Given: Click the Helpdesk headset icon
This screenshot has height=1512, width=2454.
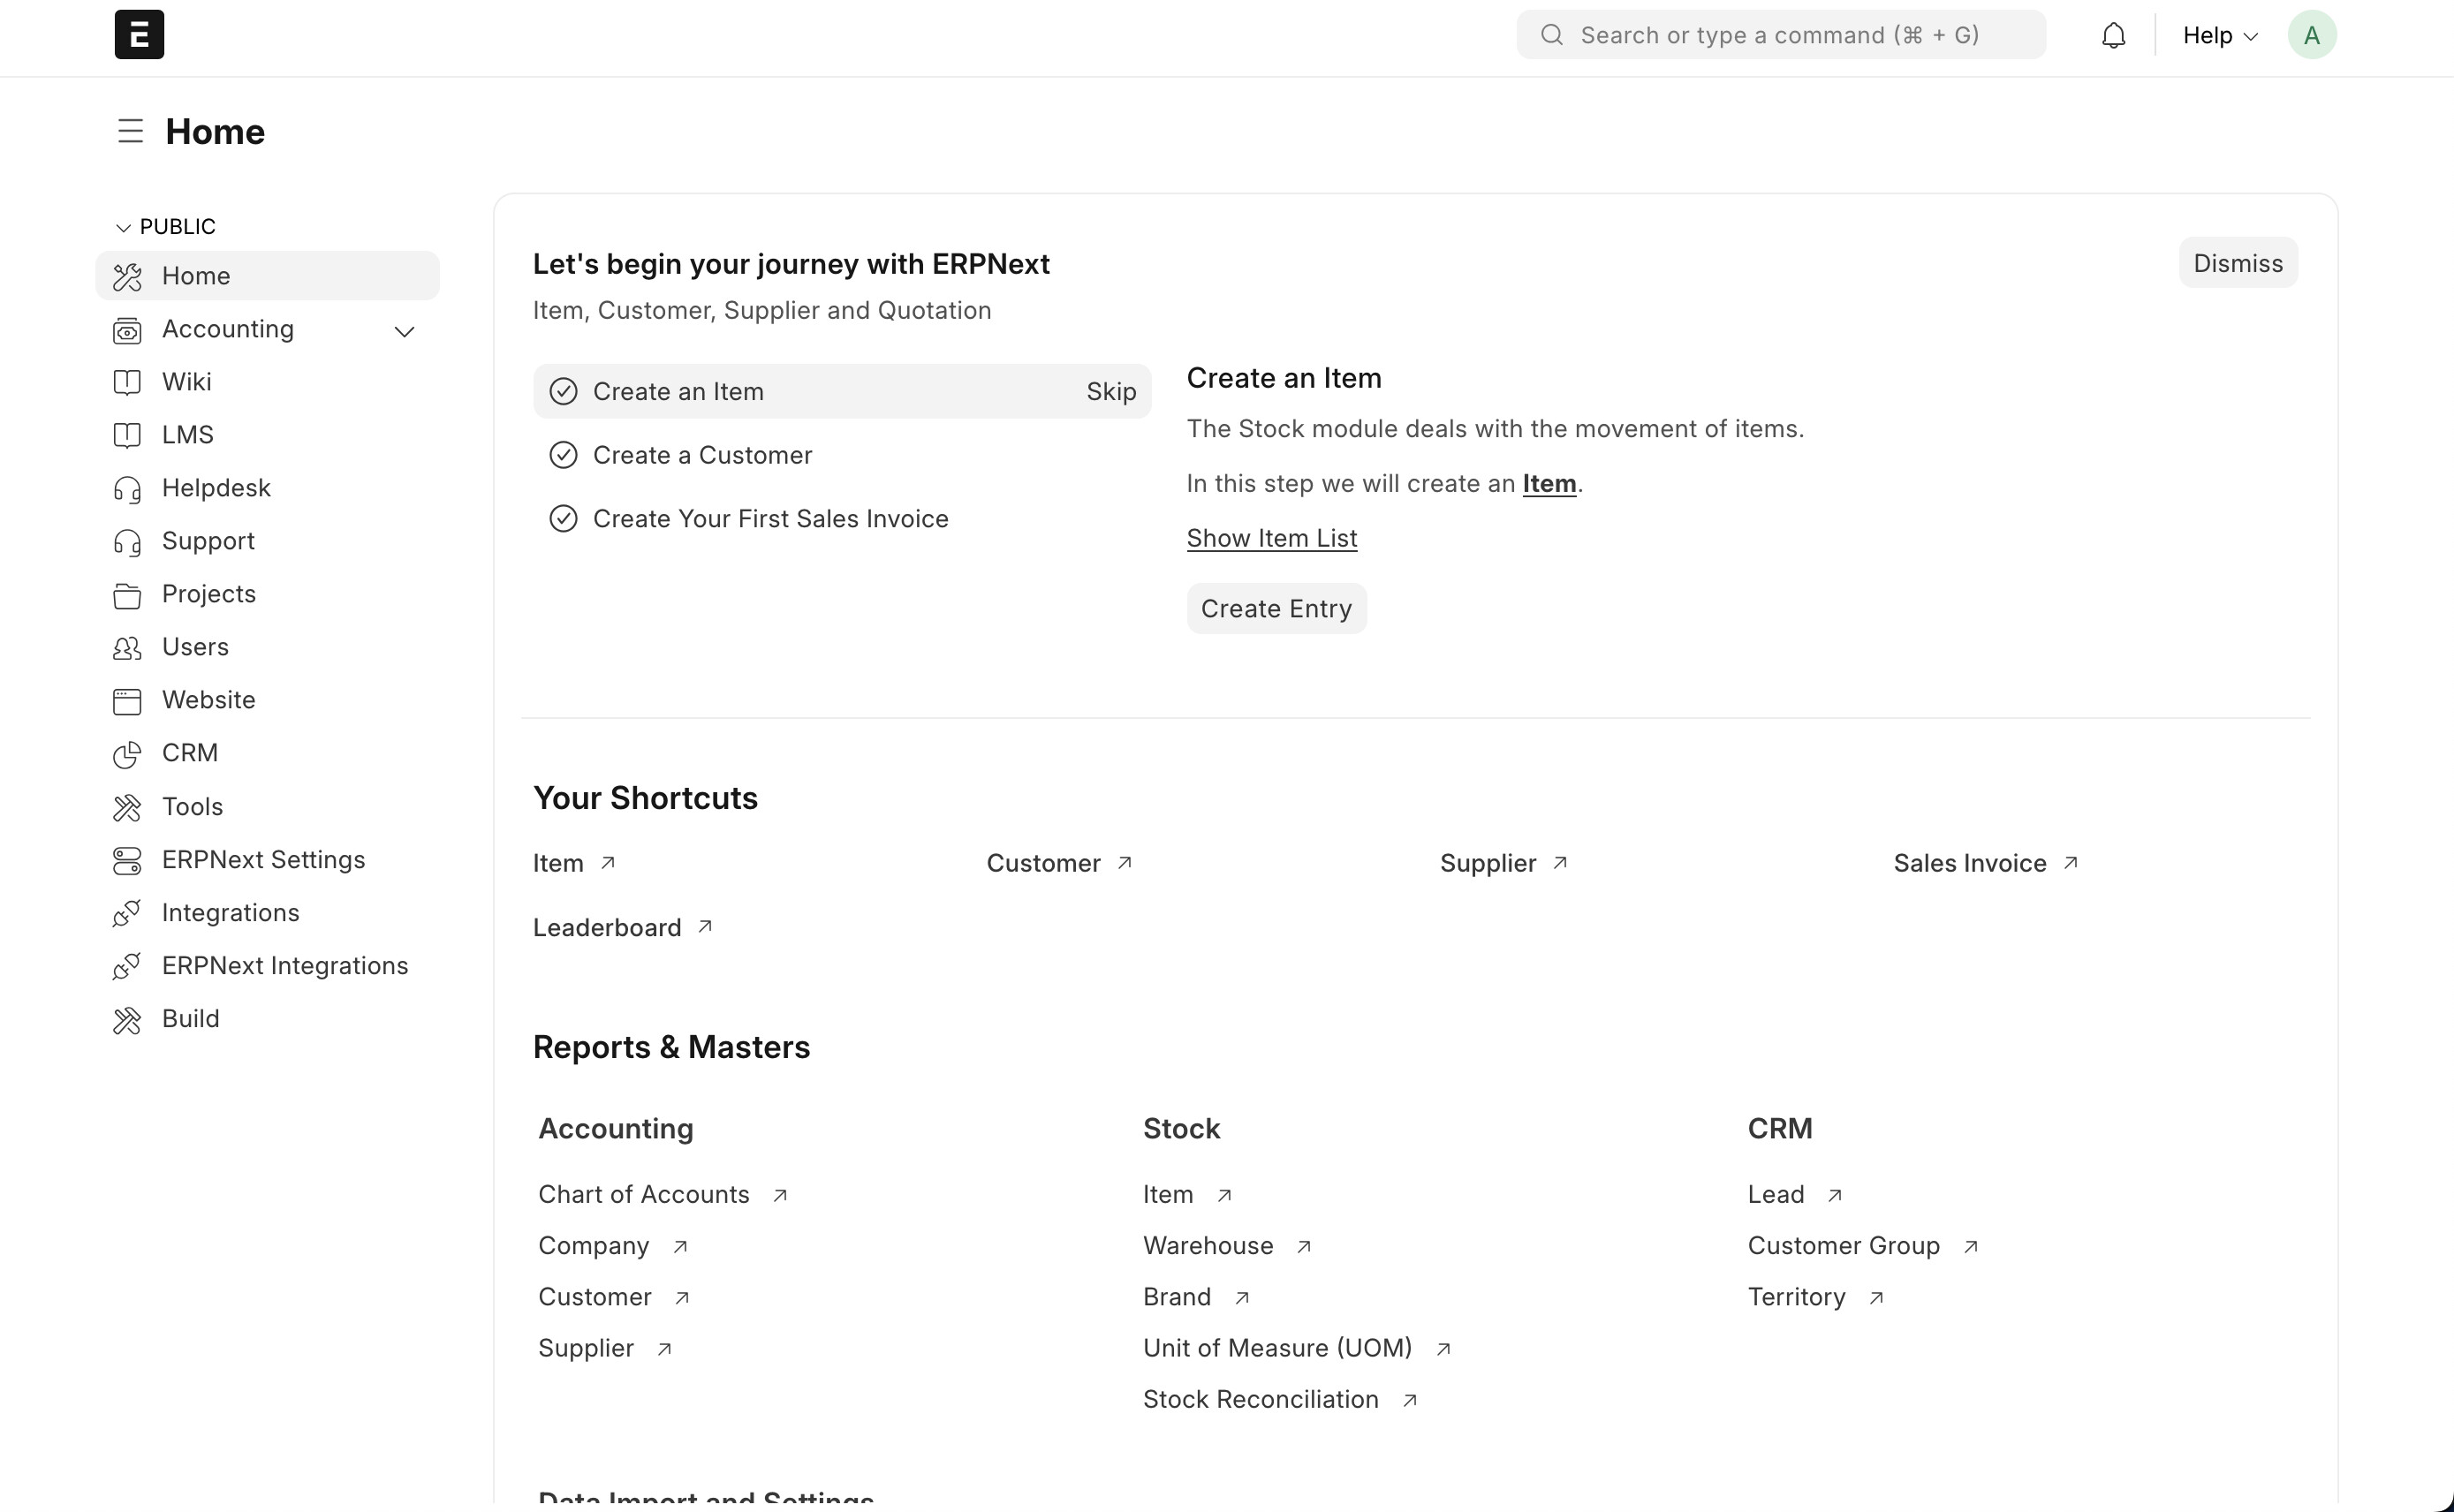Looking at the screenshot, I should 127,489.
